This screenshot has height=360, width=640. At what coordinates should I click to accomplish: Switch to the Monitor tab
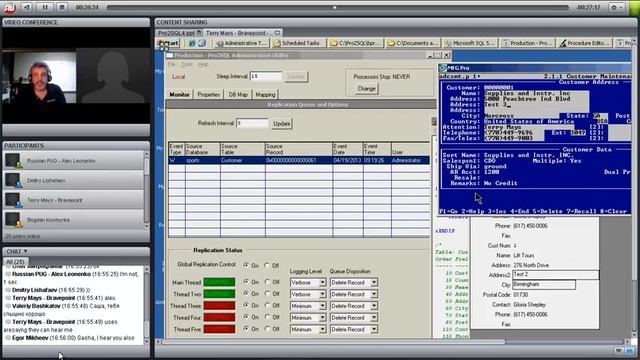pos(180,94)
